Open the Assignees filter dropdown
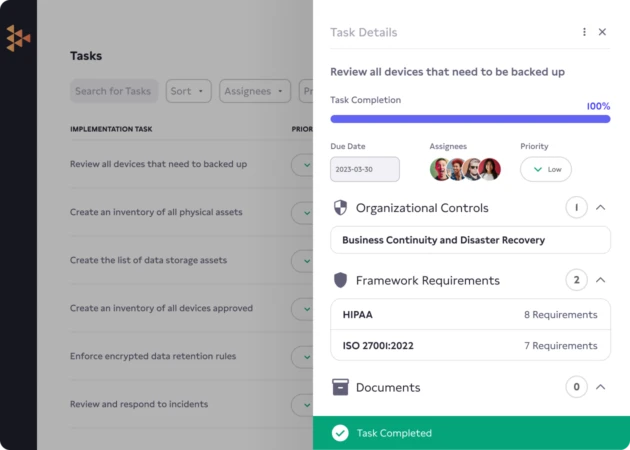The image size is (630, 450). pos(254,91)
